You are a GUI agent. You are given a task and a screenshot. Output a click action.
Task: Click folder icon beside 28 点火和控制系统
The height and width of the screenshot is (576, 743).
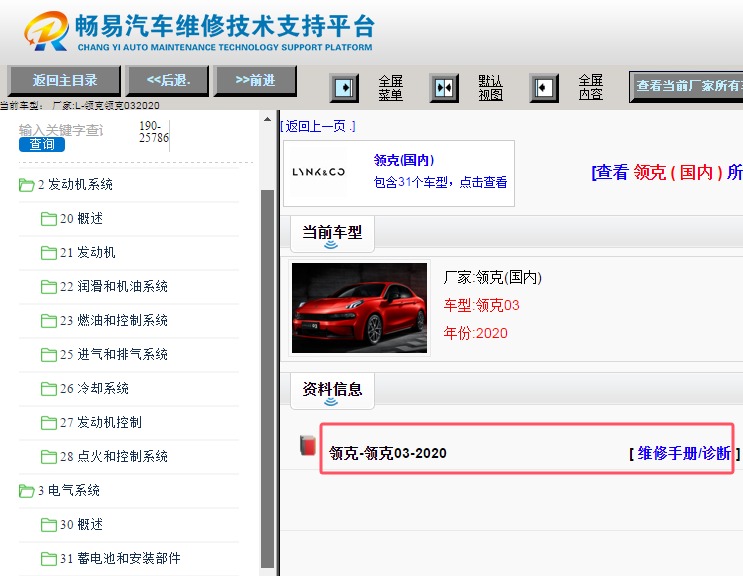click(49, 457)
